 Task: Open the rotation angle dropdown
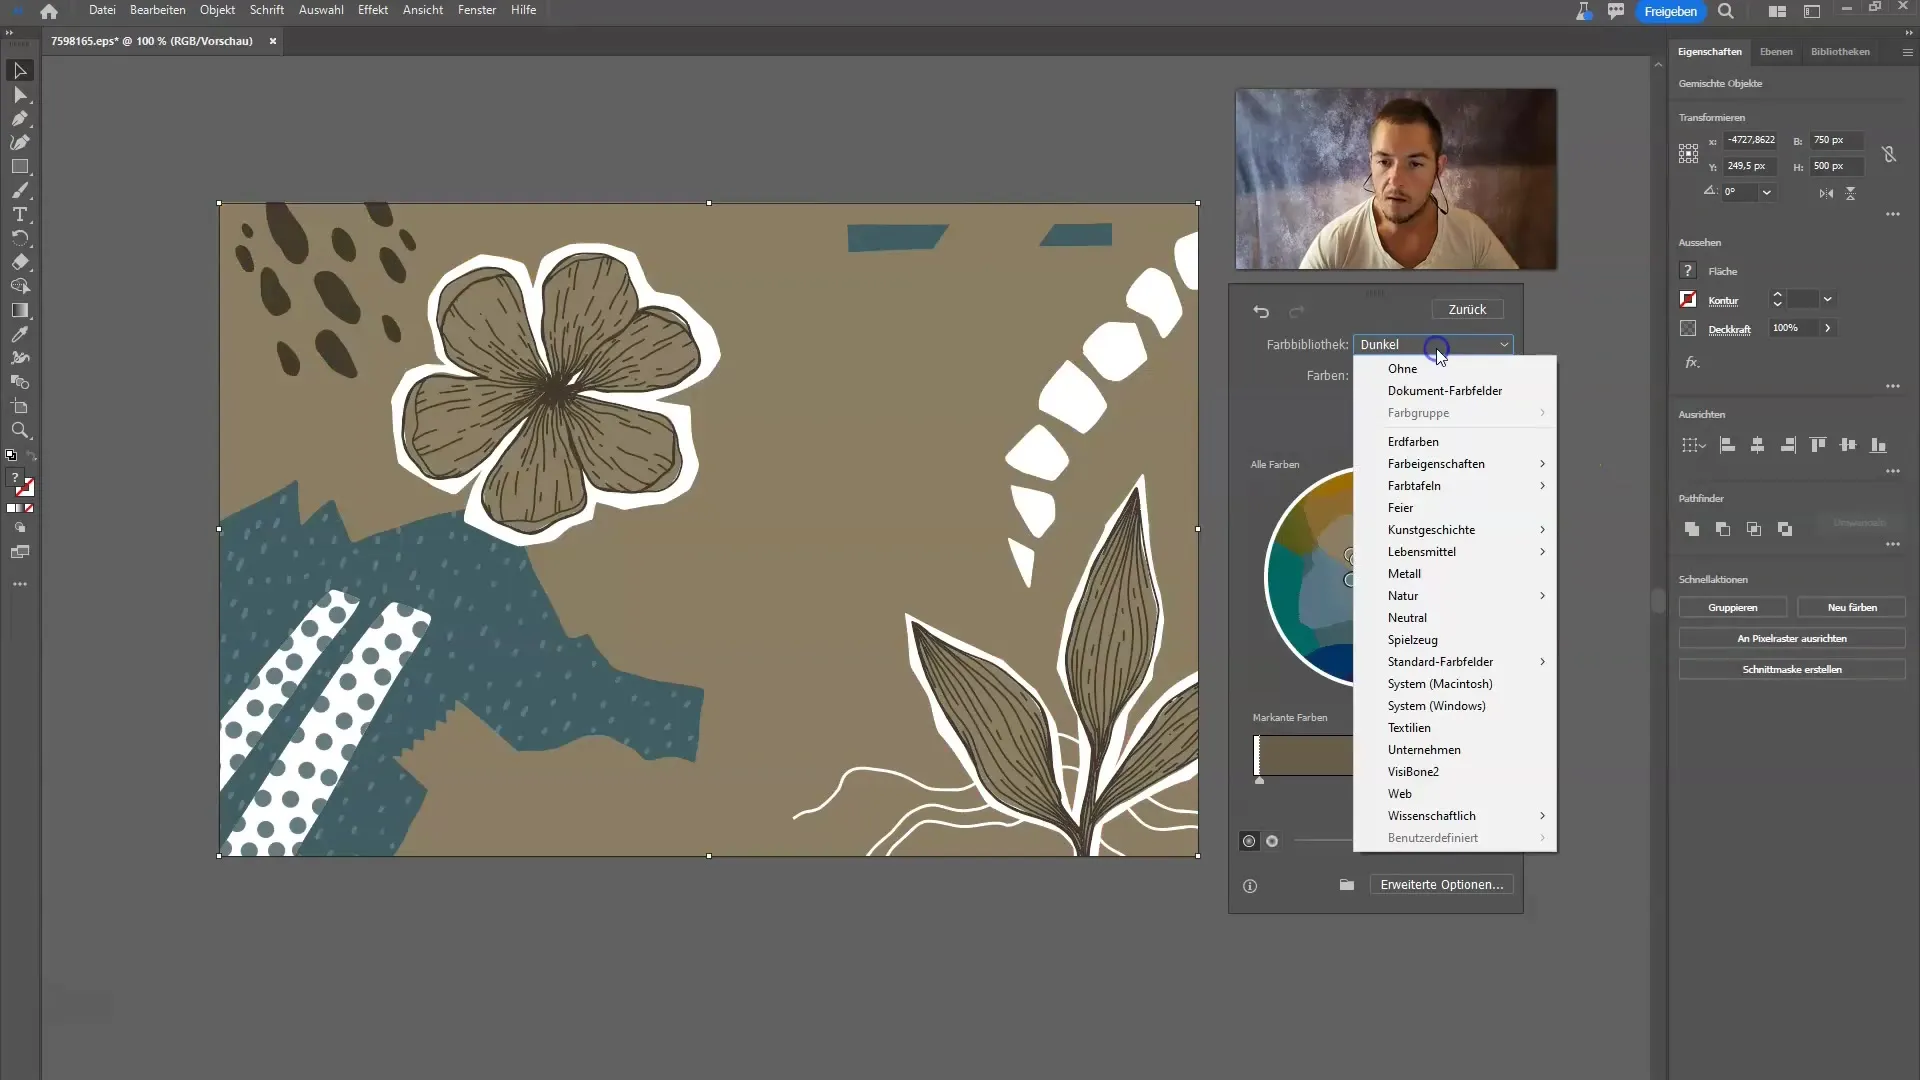(x=1767, y=192)
